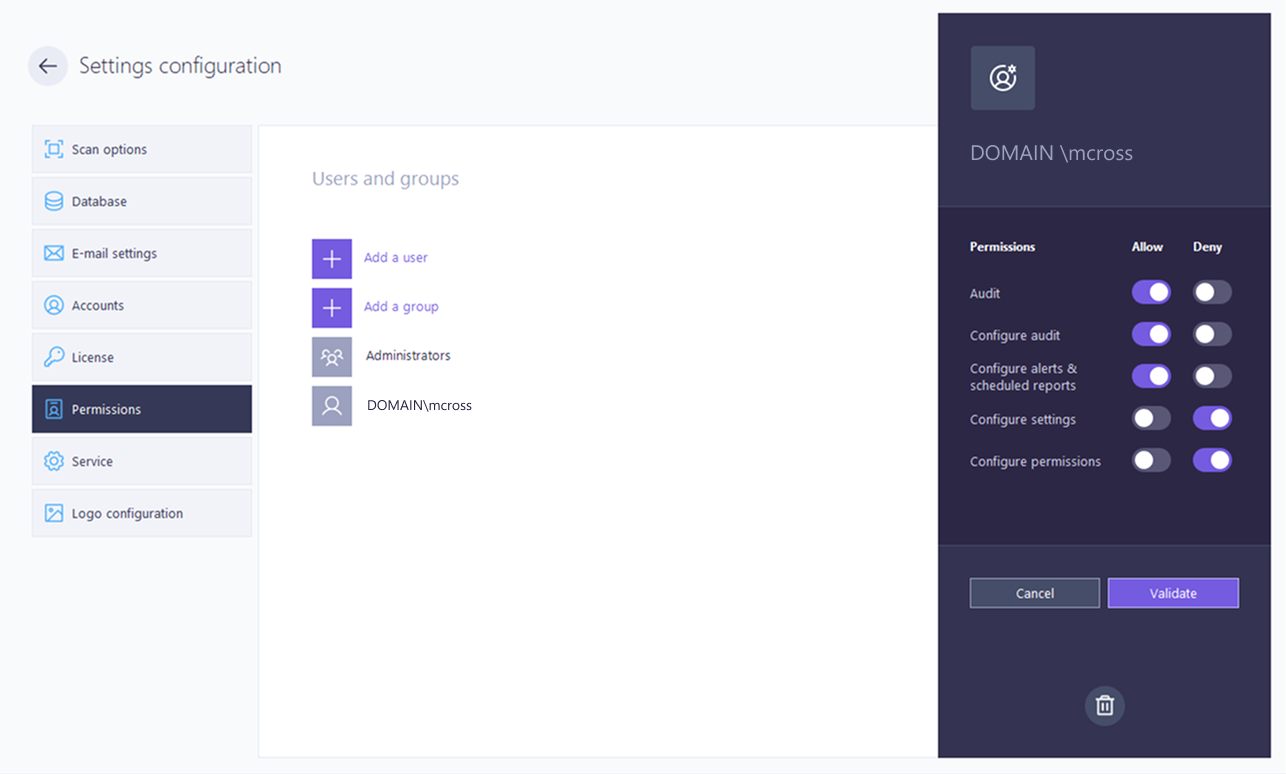
Task: Toggle Allow for Configure audit
Action: click(x=1151, y=334)
